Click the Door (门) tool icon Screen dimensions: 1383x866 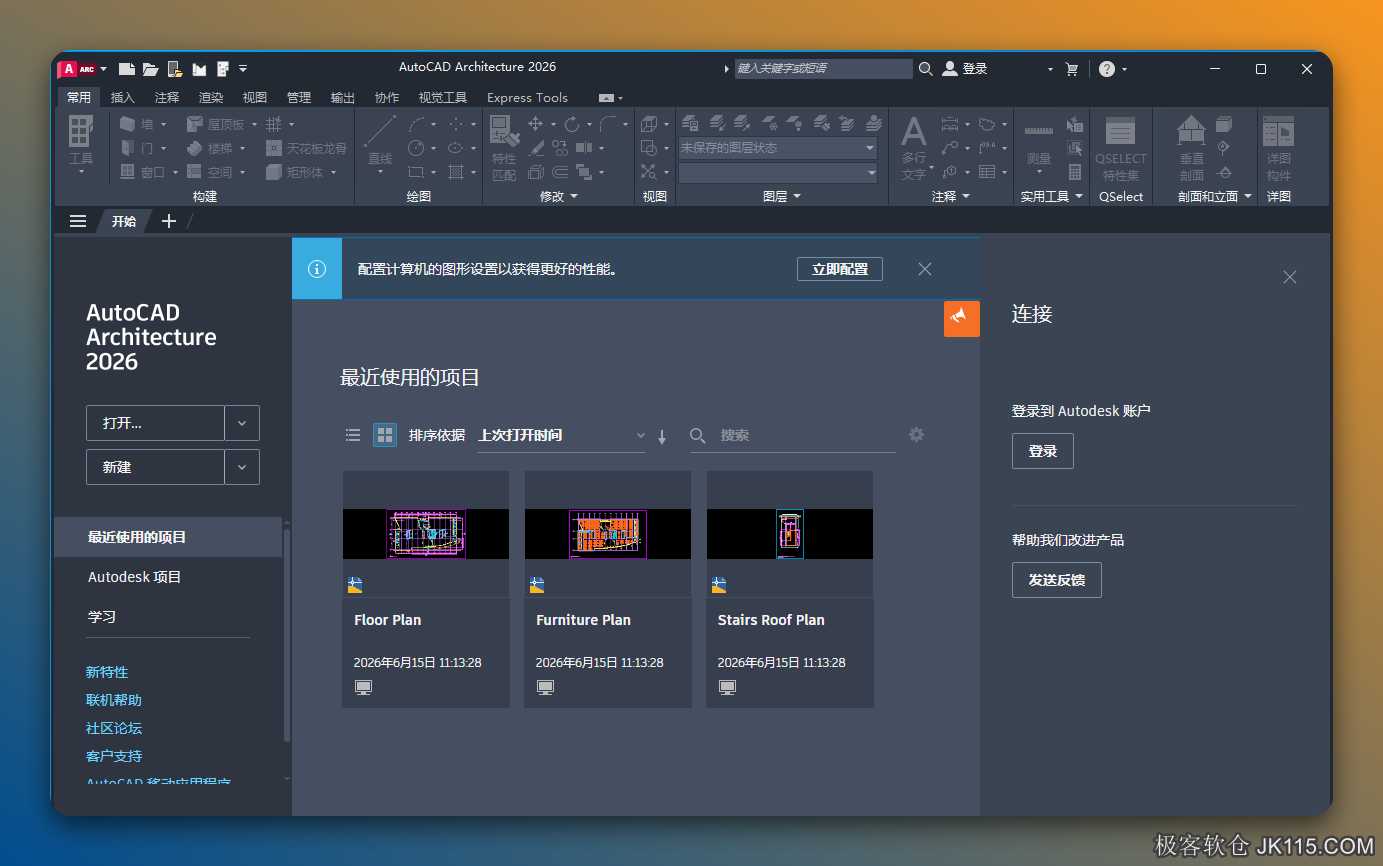(x=128, y=148)
